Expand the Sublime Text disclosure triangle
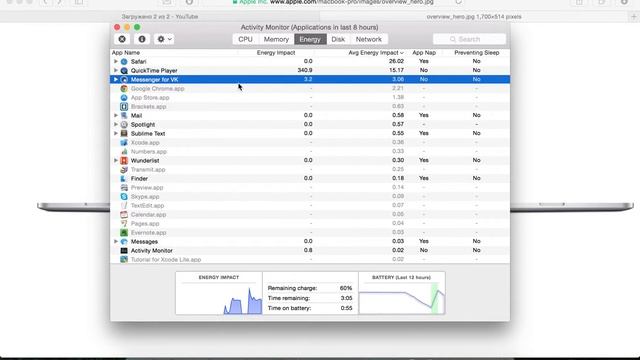 click(116, 133)
